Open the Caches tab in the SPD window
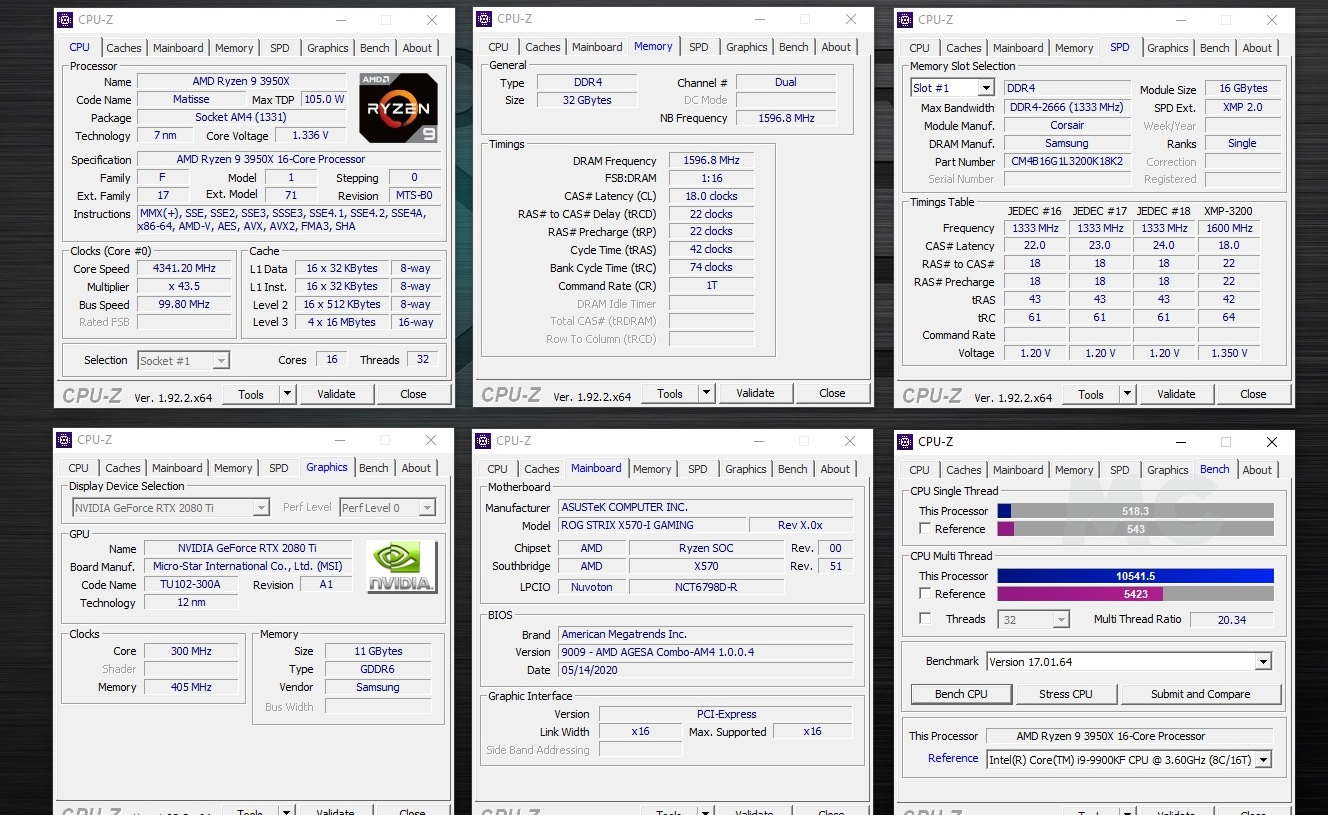Viewport: 1328px width, 815px height. tap(963, 48)
